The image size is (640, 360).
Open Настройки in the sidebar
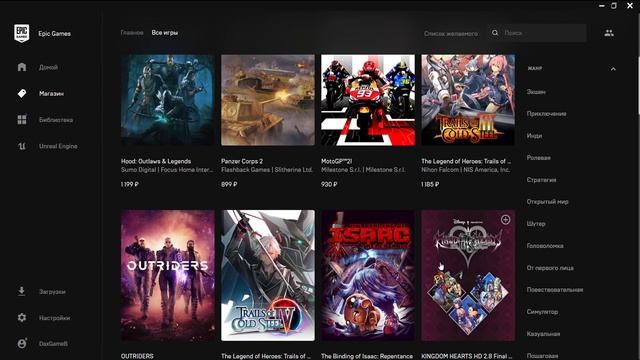(55, 318)
